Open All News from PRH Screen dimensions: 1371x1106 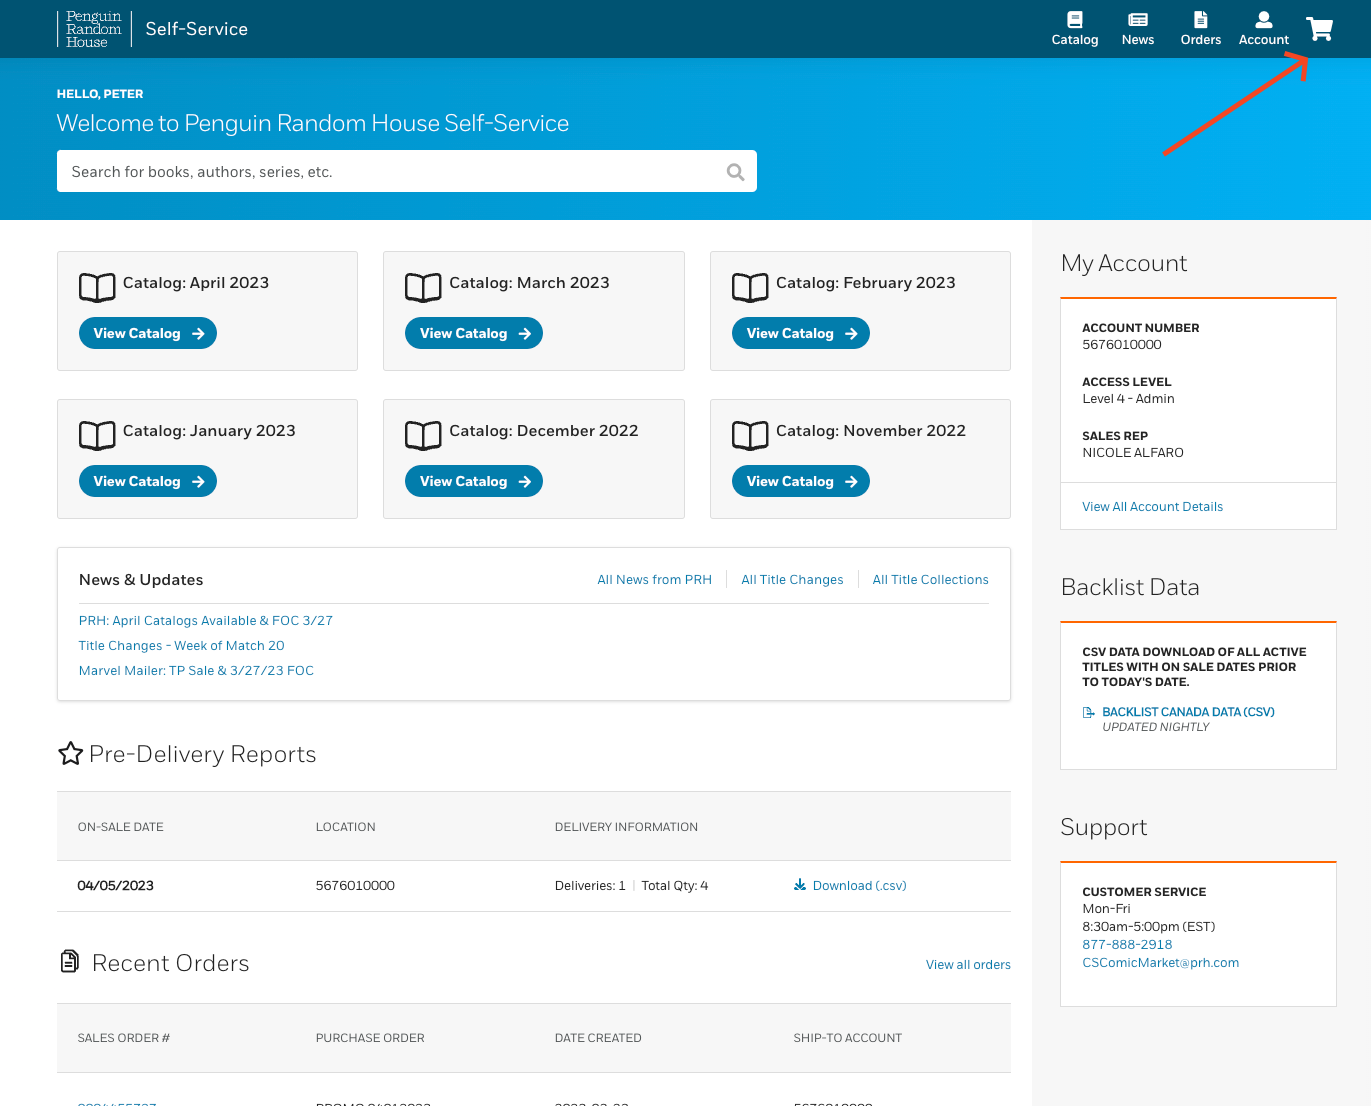point(654,580)
